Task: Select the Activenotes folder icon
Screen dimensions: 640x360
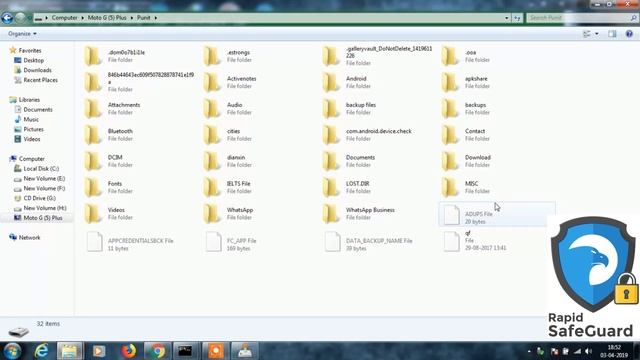Action: tap(212, 82)
